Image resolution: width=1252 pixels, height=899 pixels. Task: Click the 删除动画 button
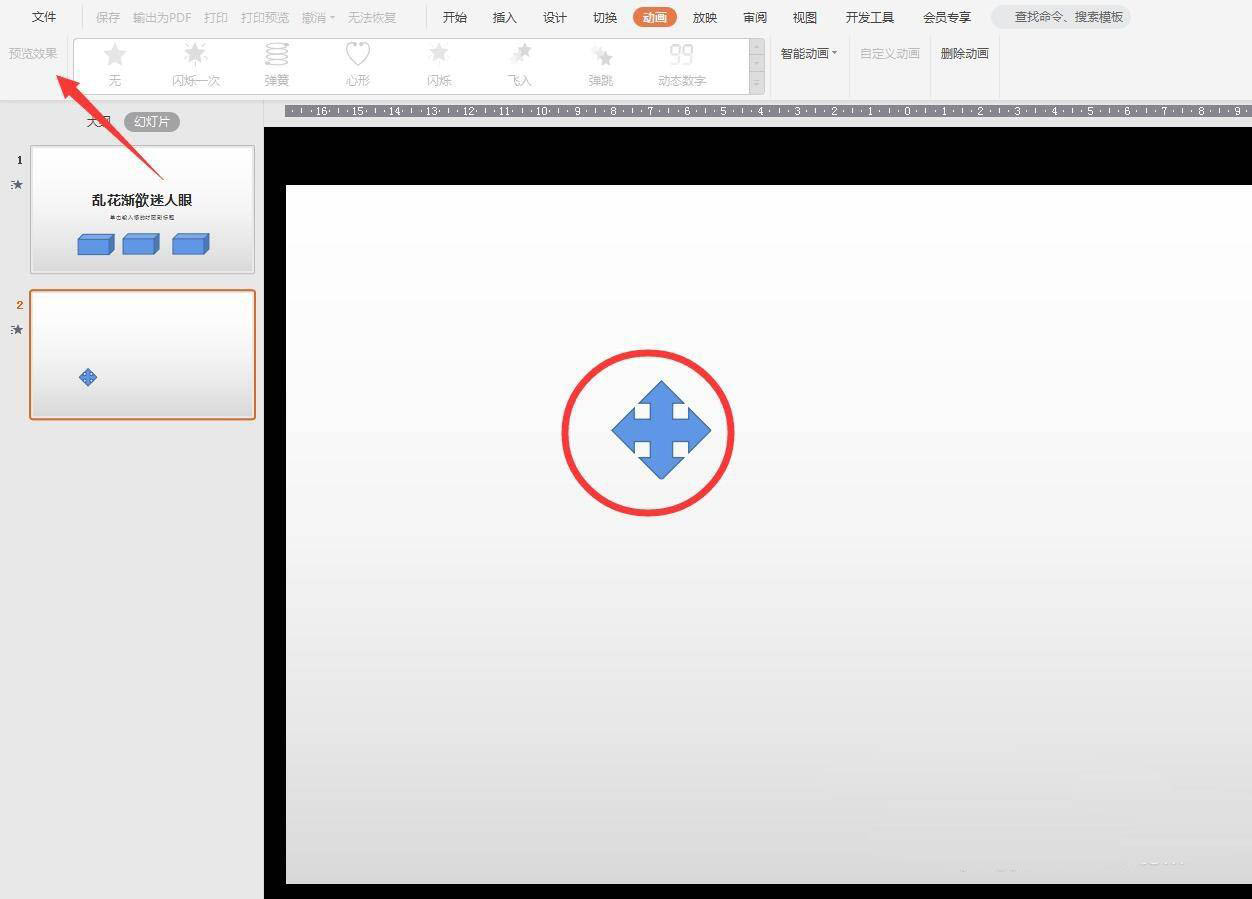(x=964, y=54)
